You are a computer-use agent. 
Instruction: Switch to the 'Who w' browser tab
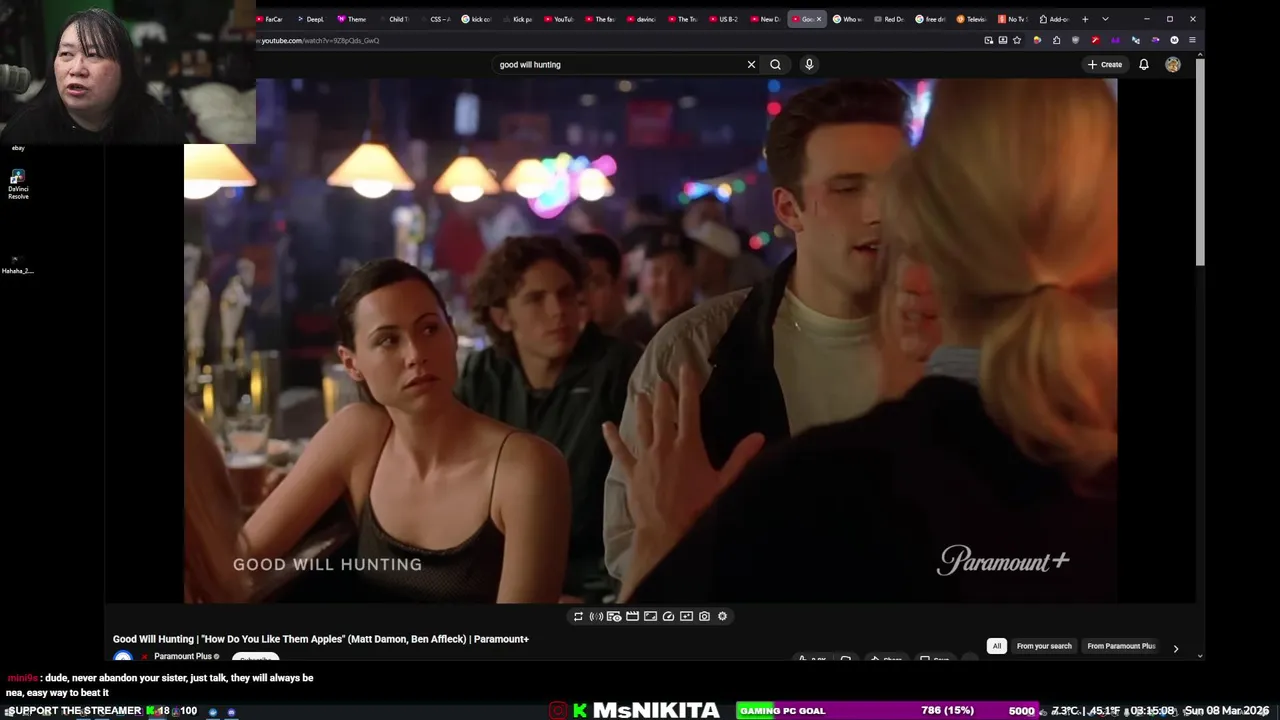848,19
